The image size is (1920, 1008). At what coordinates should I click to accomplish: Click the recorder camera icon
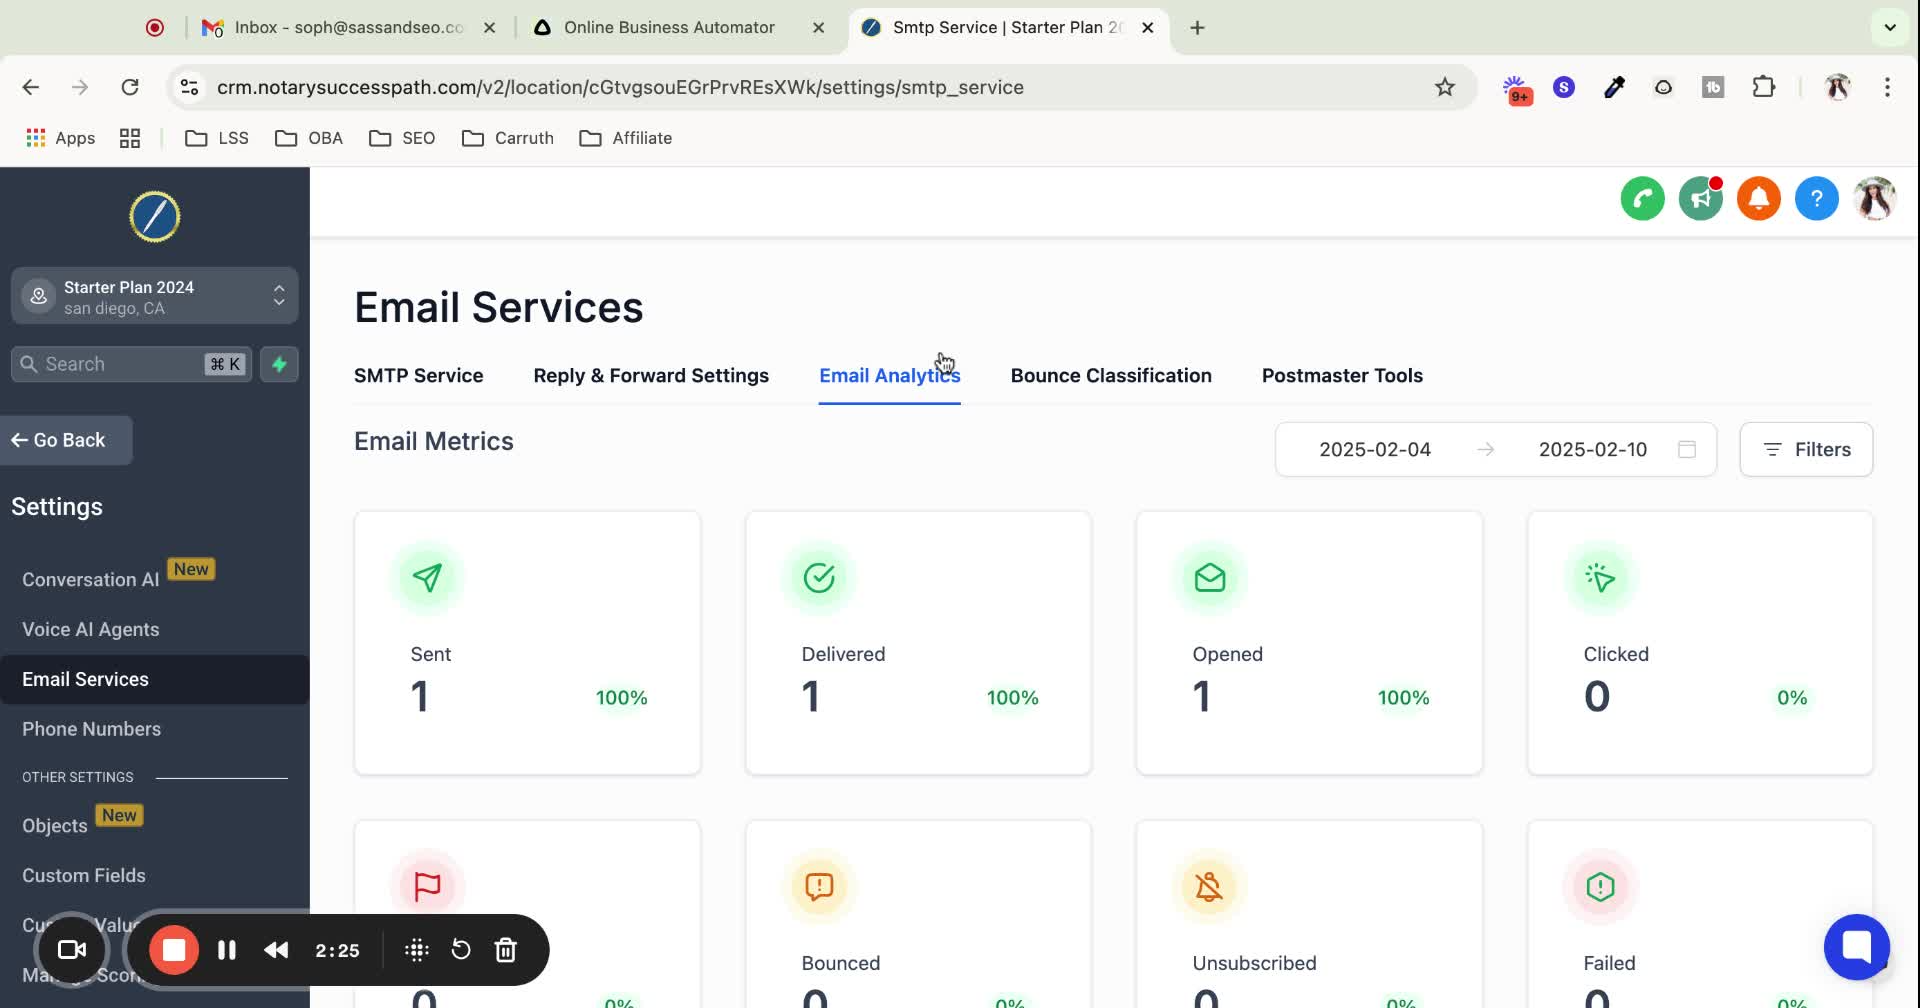click(72, 950)
